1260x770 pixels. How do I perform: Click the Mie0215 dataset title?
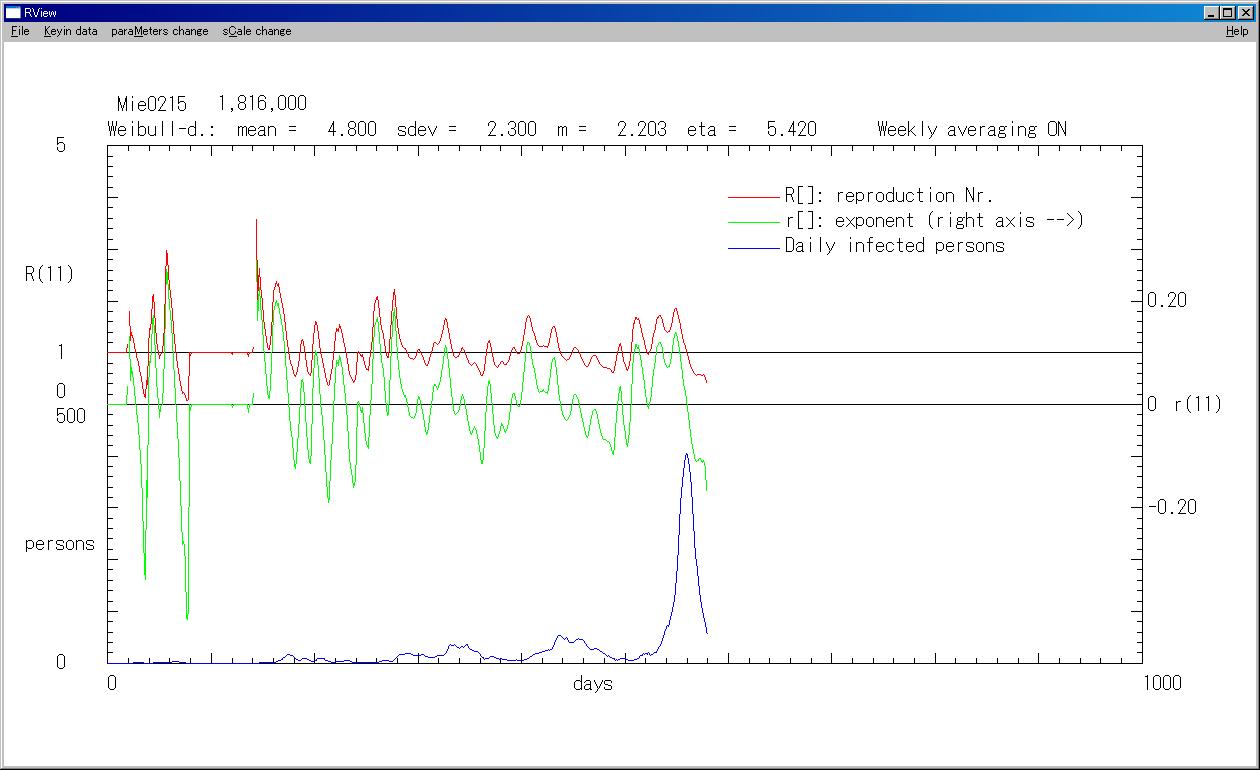[x=151, y=104]
